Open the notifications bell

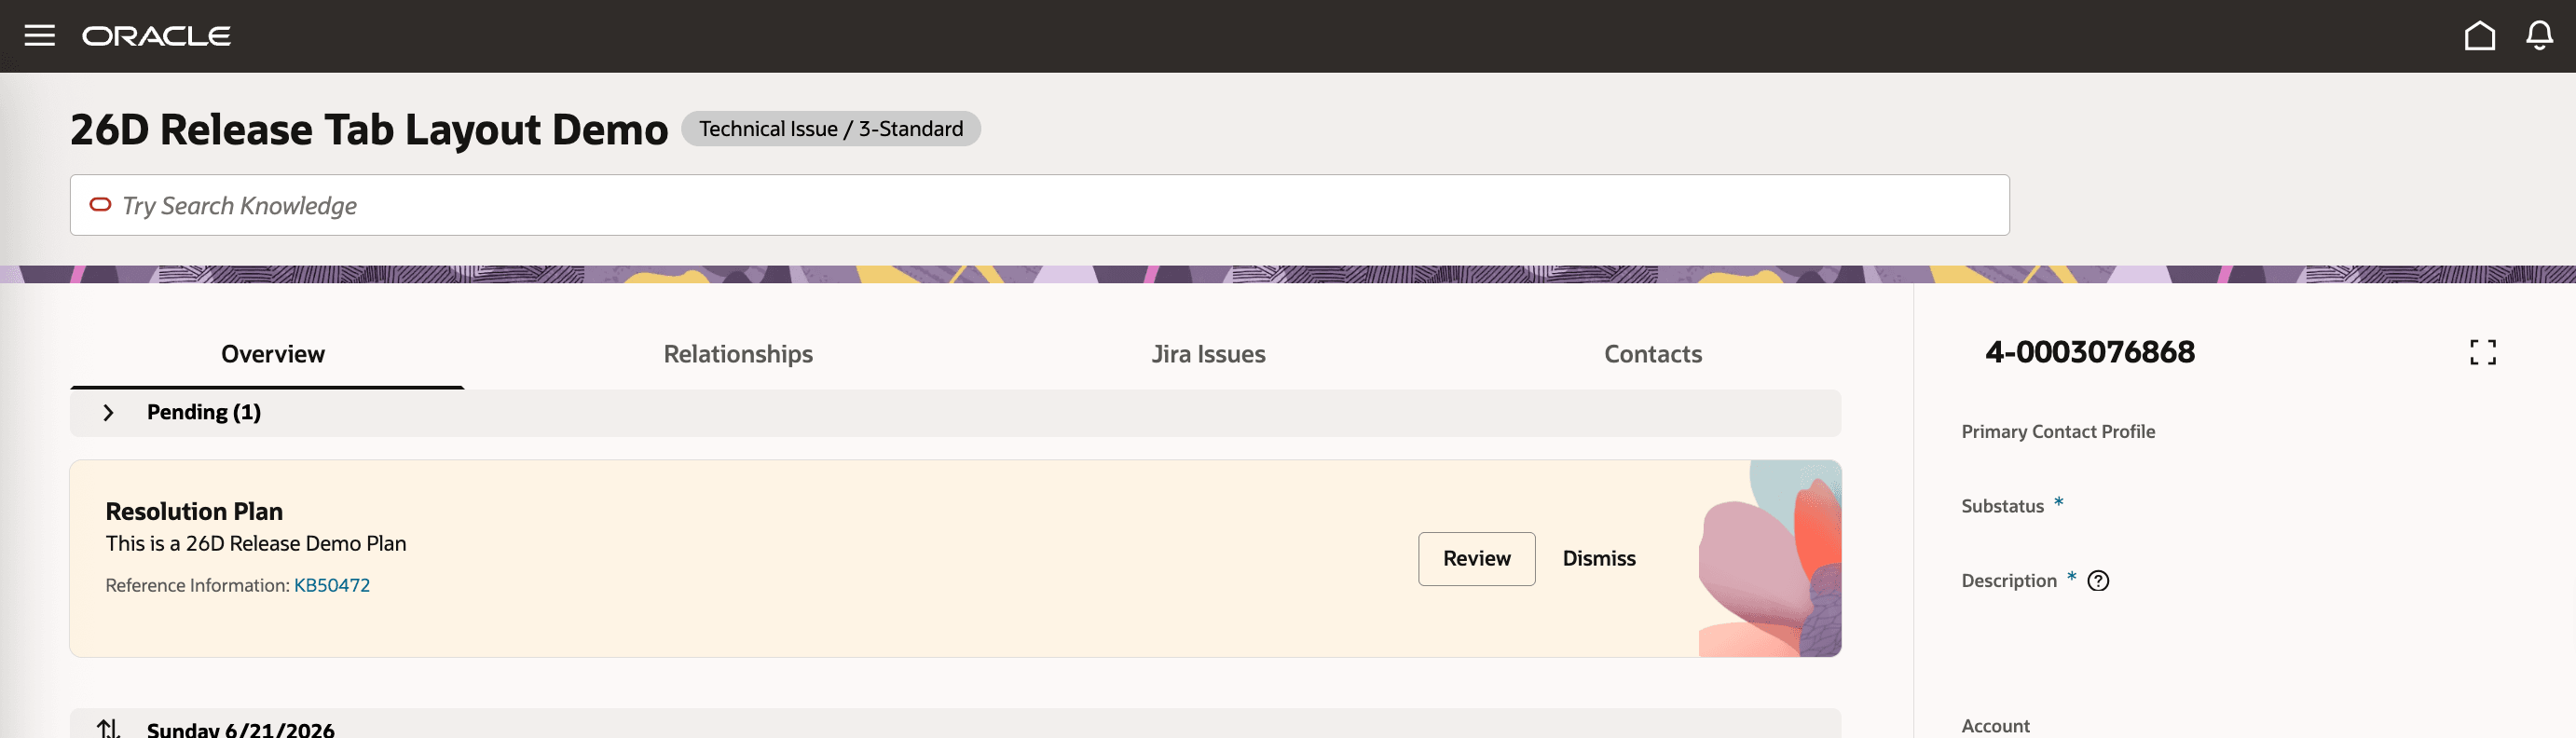[2539, 36]
